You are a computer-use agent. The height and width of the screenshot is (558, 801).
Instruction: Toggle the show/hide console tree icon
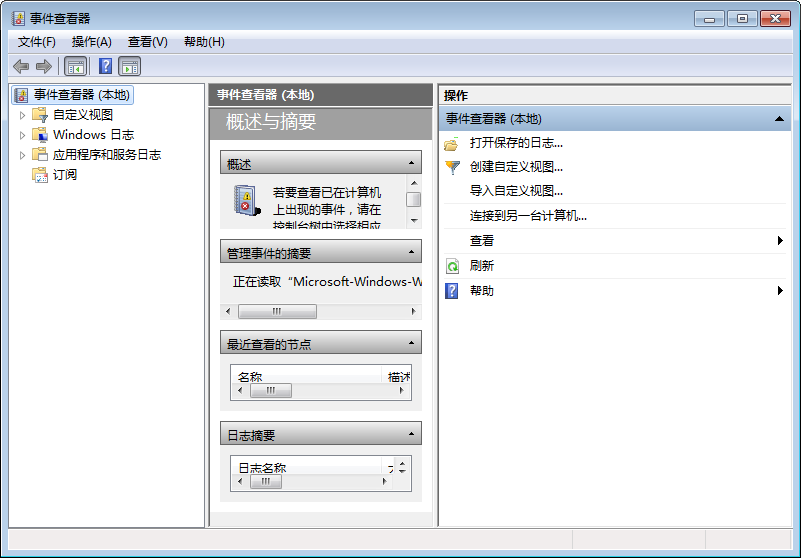tap(75, 66)
